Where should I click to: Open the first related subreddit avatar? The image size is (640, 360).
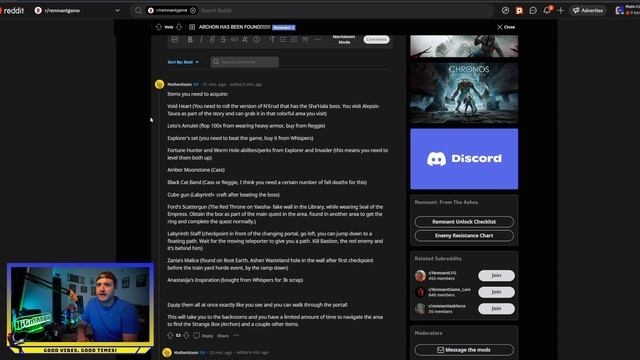coord(420,276)
